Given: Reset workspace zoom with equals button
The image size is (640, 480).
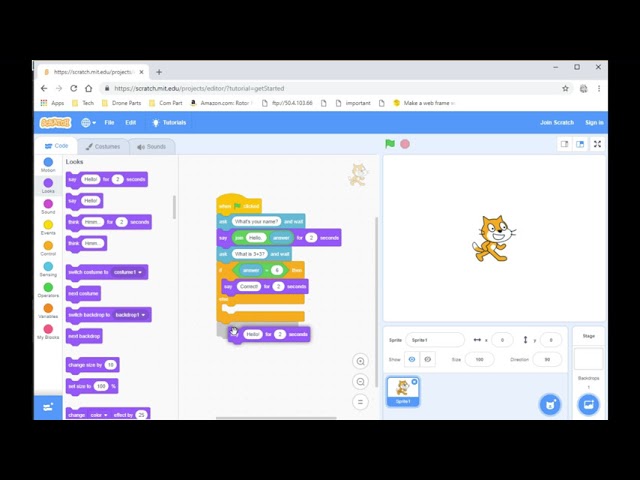Looking at the screenshot, I should pyautogui.click(x=360, y=402).
